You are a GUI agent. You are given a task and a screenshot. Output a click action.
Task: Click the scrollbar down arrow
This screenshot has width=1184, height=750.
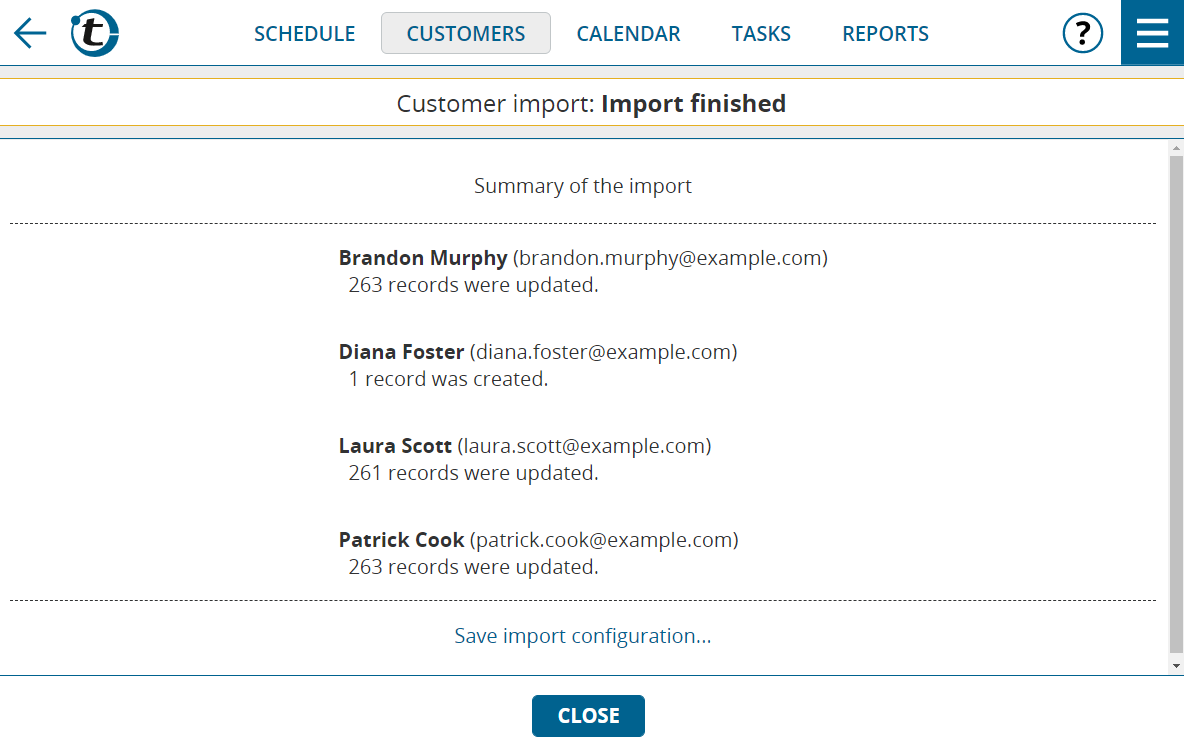1176,666
